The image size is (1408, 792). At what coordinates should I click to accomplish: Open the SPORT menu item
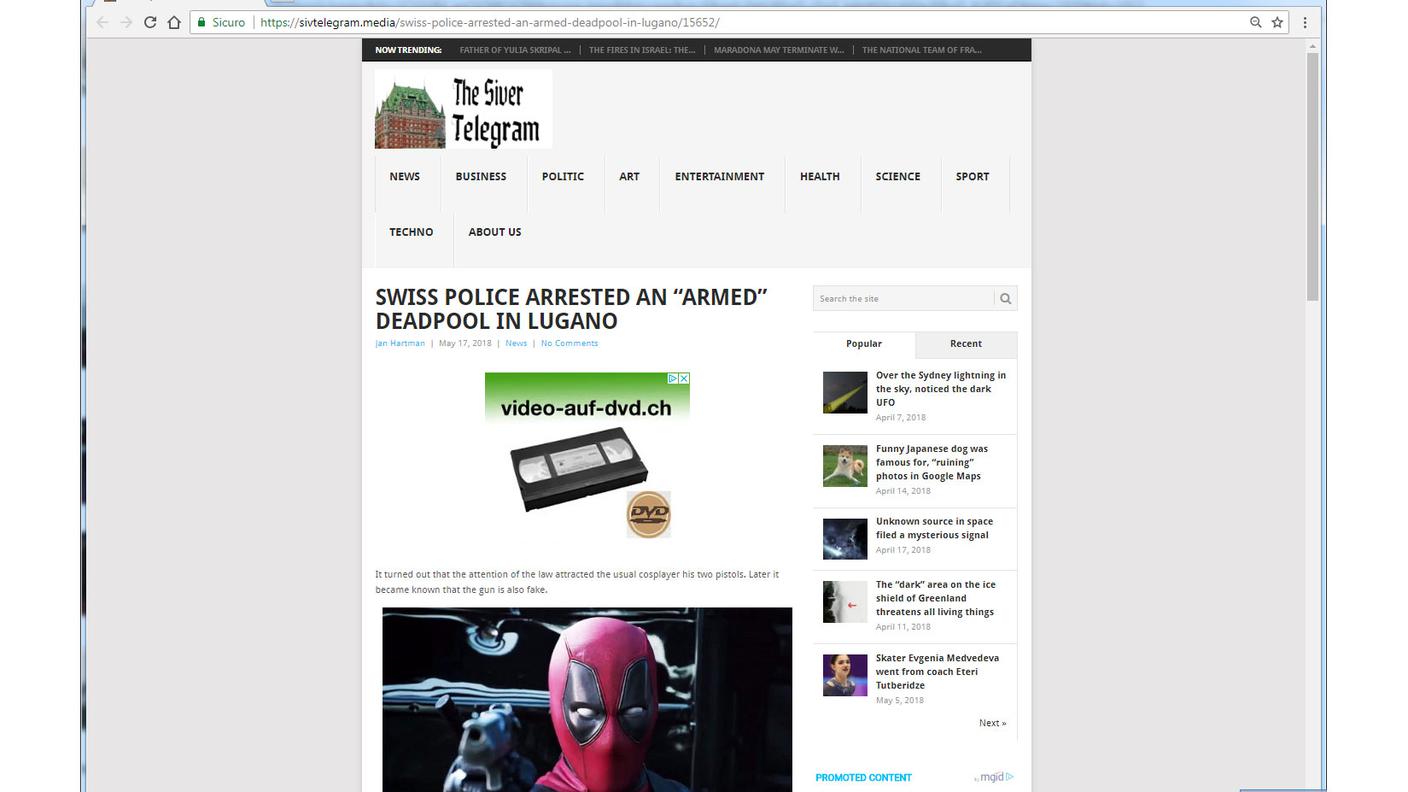point(972,176)
